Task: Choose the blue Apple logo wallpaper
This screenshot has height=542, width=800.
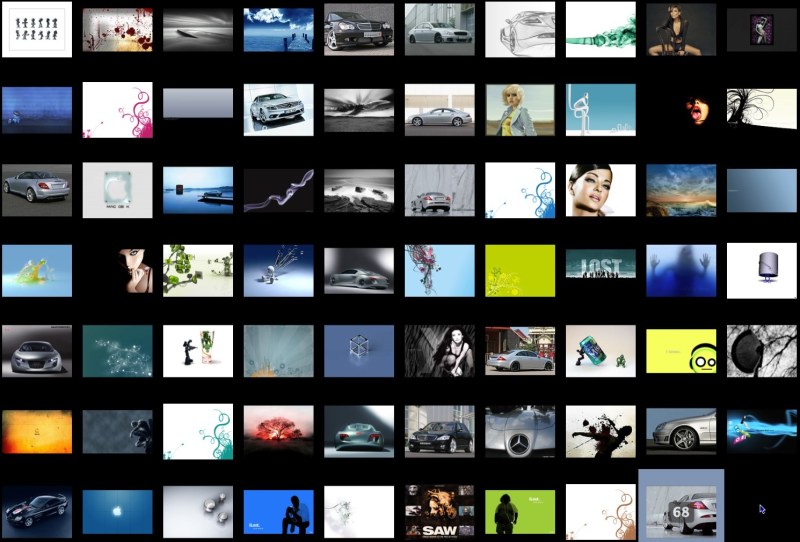Action: pos(117,512)
